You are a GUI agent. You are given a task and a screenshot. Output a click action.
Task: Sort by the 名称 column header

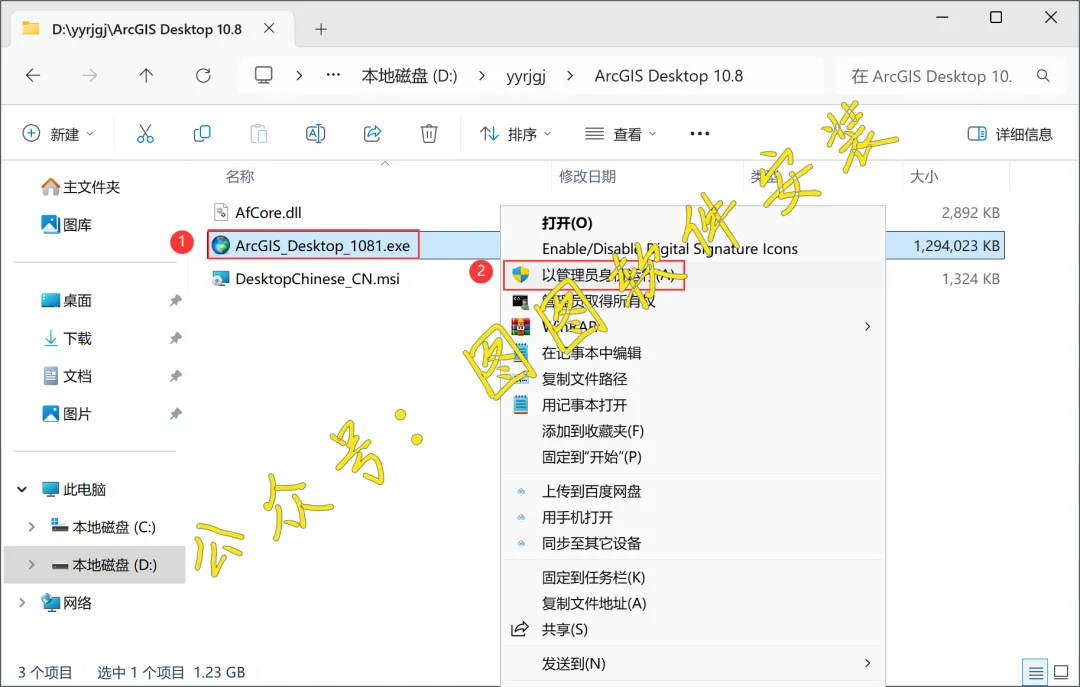coord(240,176)
